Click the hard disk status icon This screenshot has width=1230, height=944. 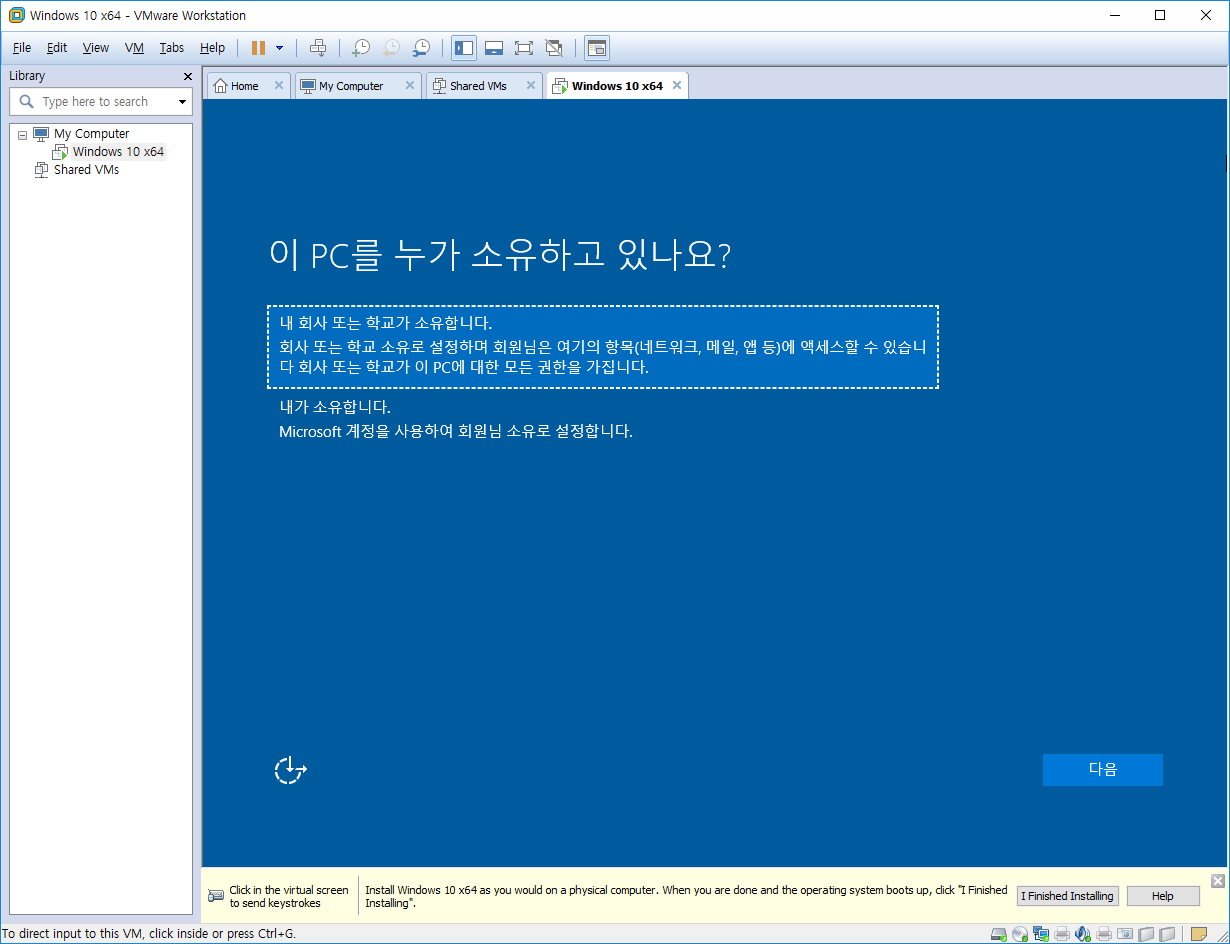(998, 934)
